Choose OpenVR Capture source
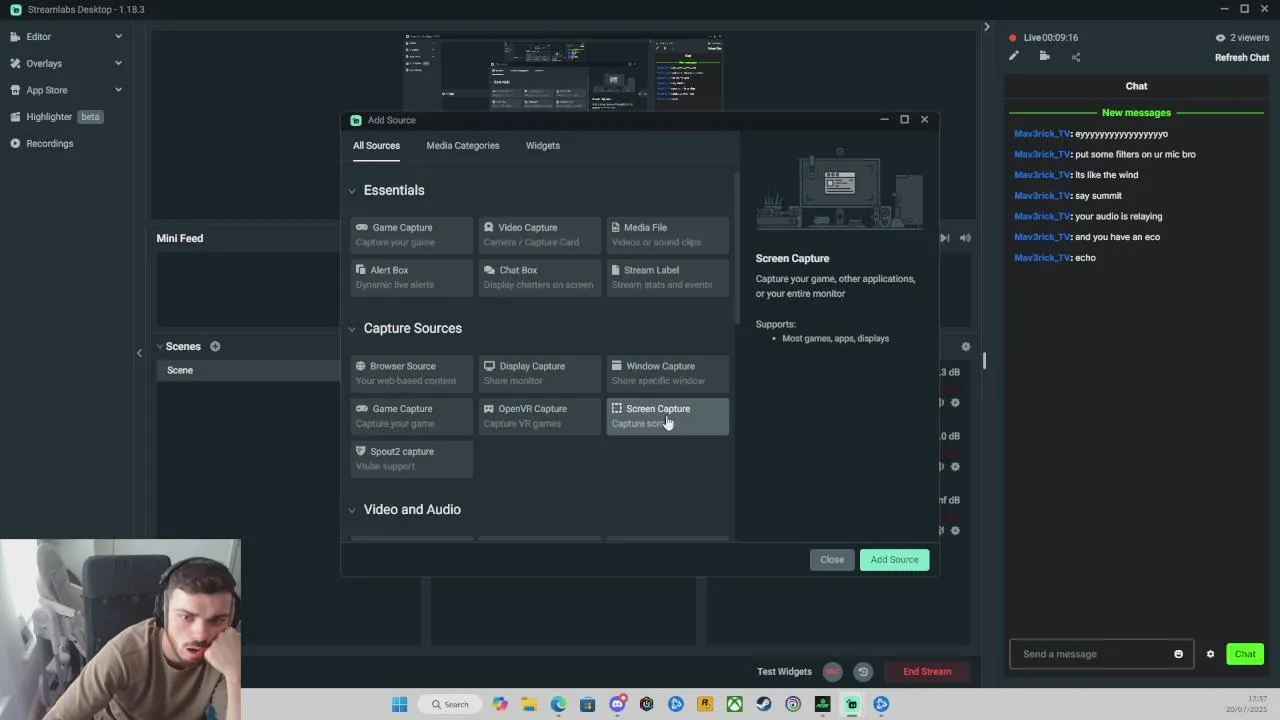 click(x=540, y=416)
